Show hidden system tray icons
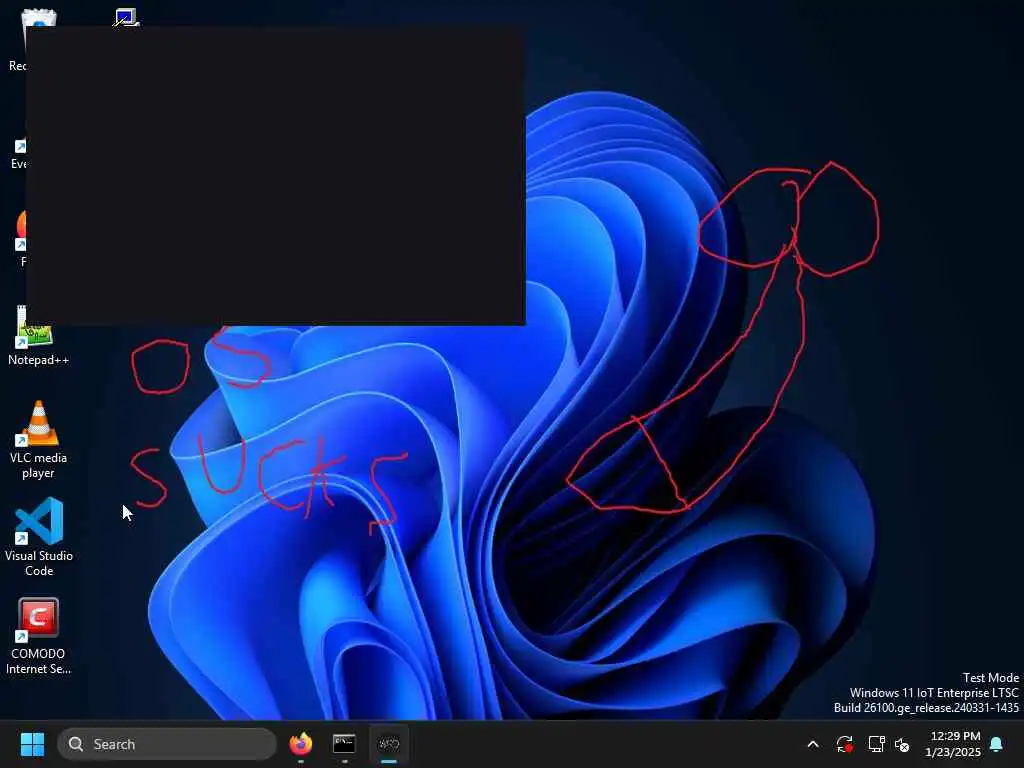Viewport: 1024px width, 768px height. (813, 744)
